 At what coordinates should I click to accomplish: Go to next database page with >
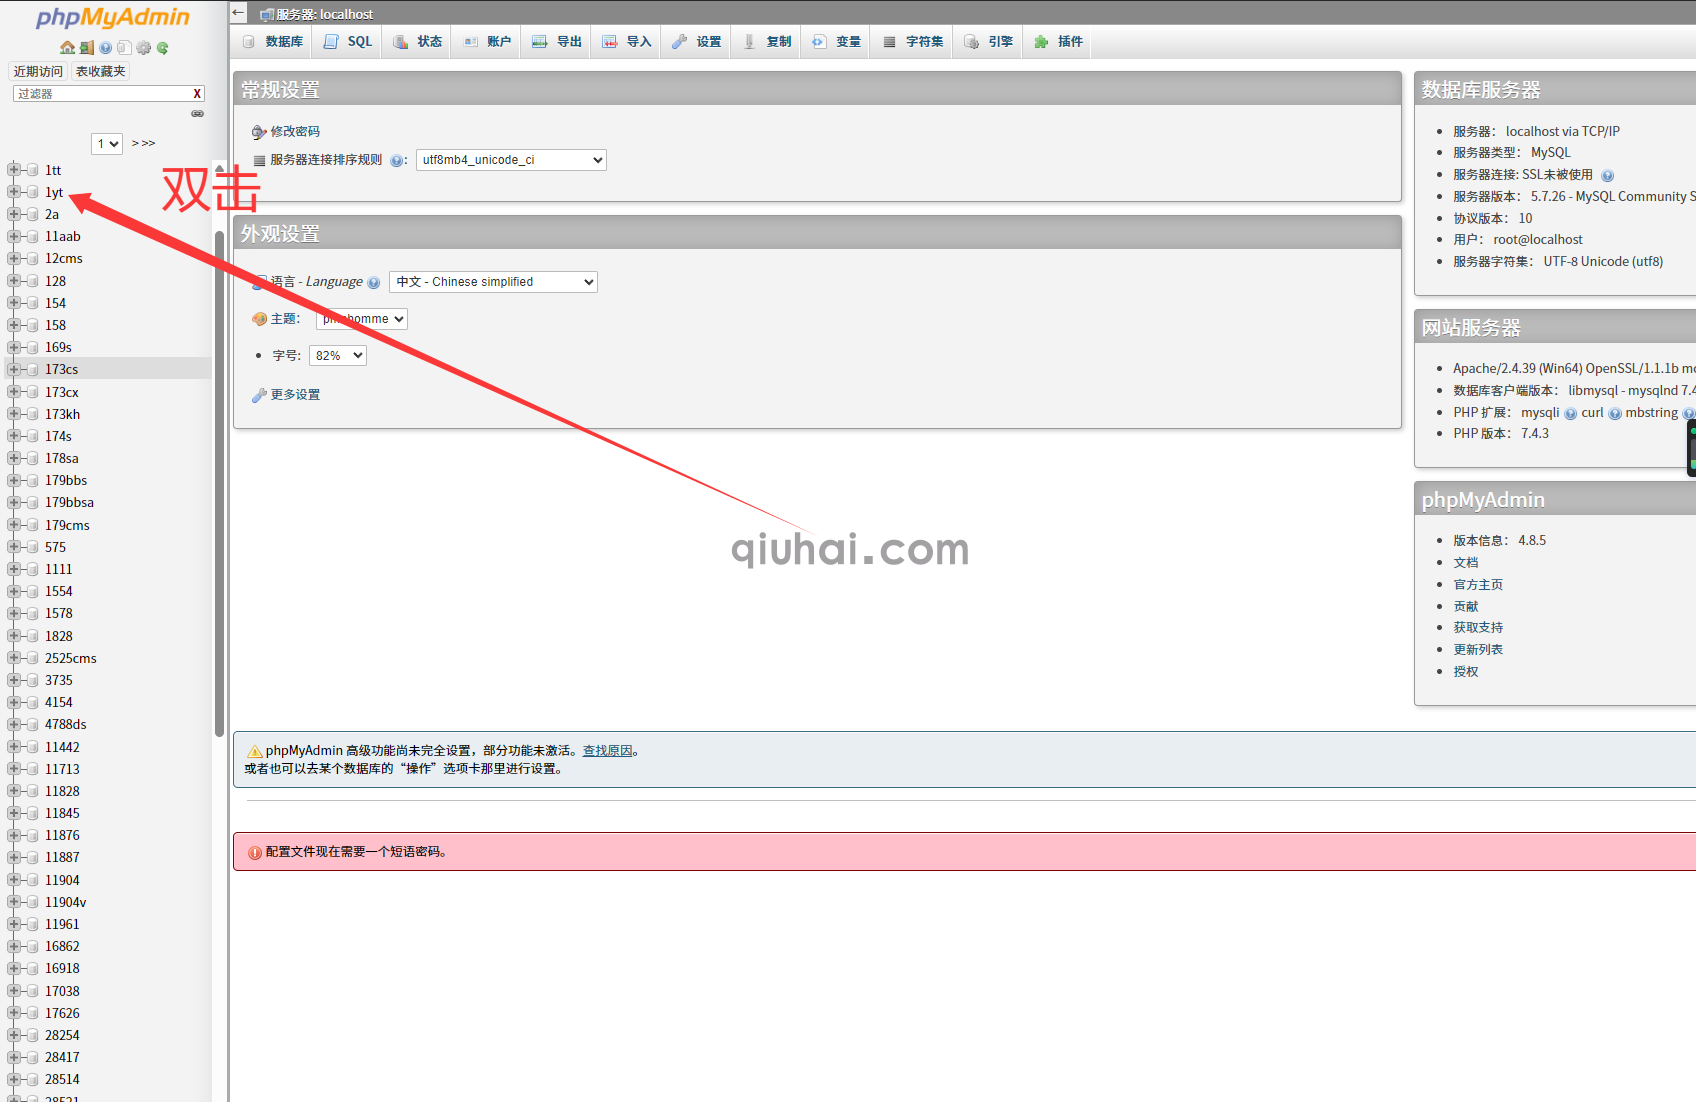(x=135, y=144)
